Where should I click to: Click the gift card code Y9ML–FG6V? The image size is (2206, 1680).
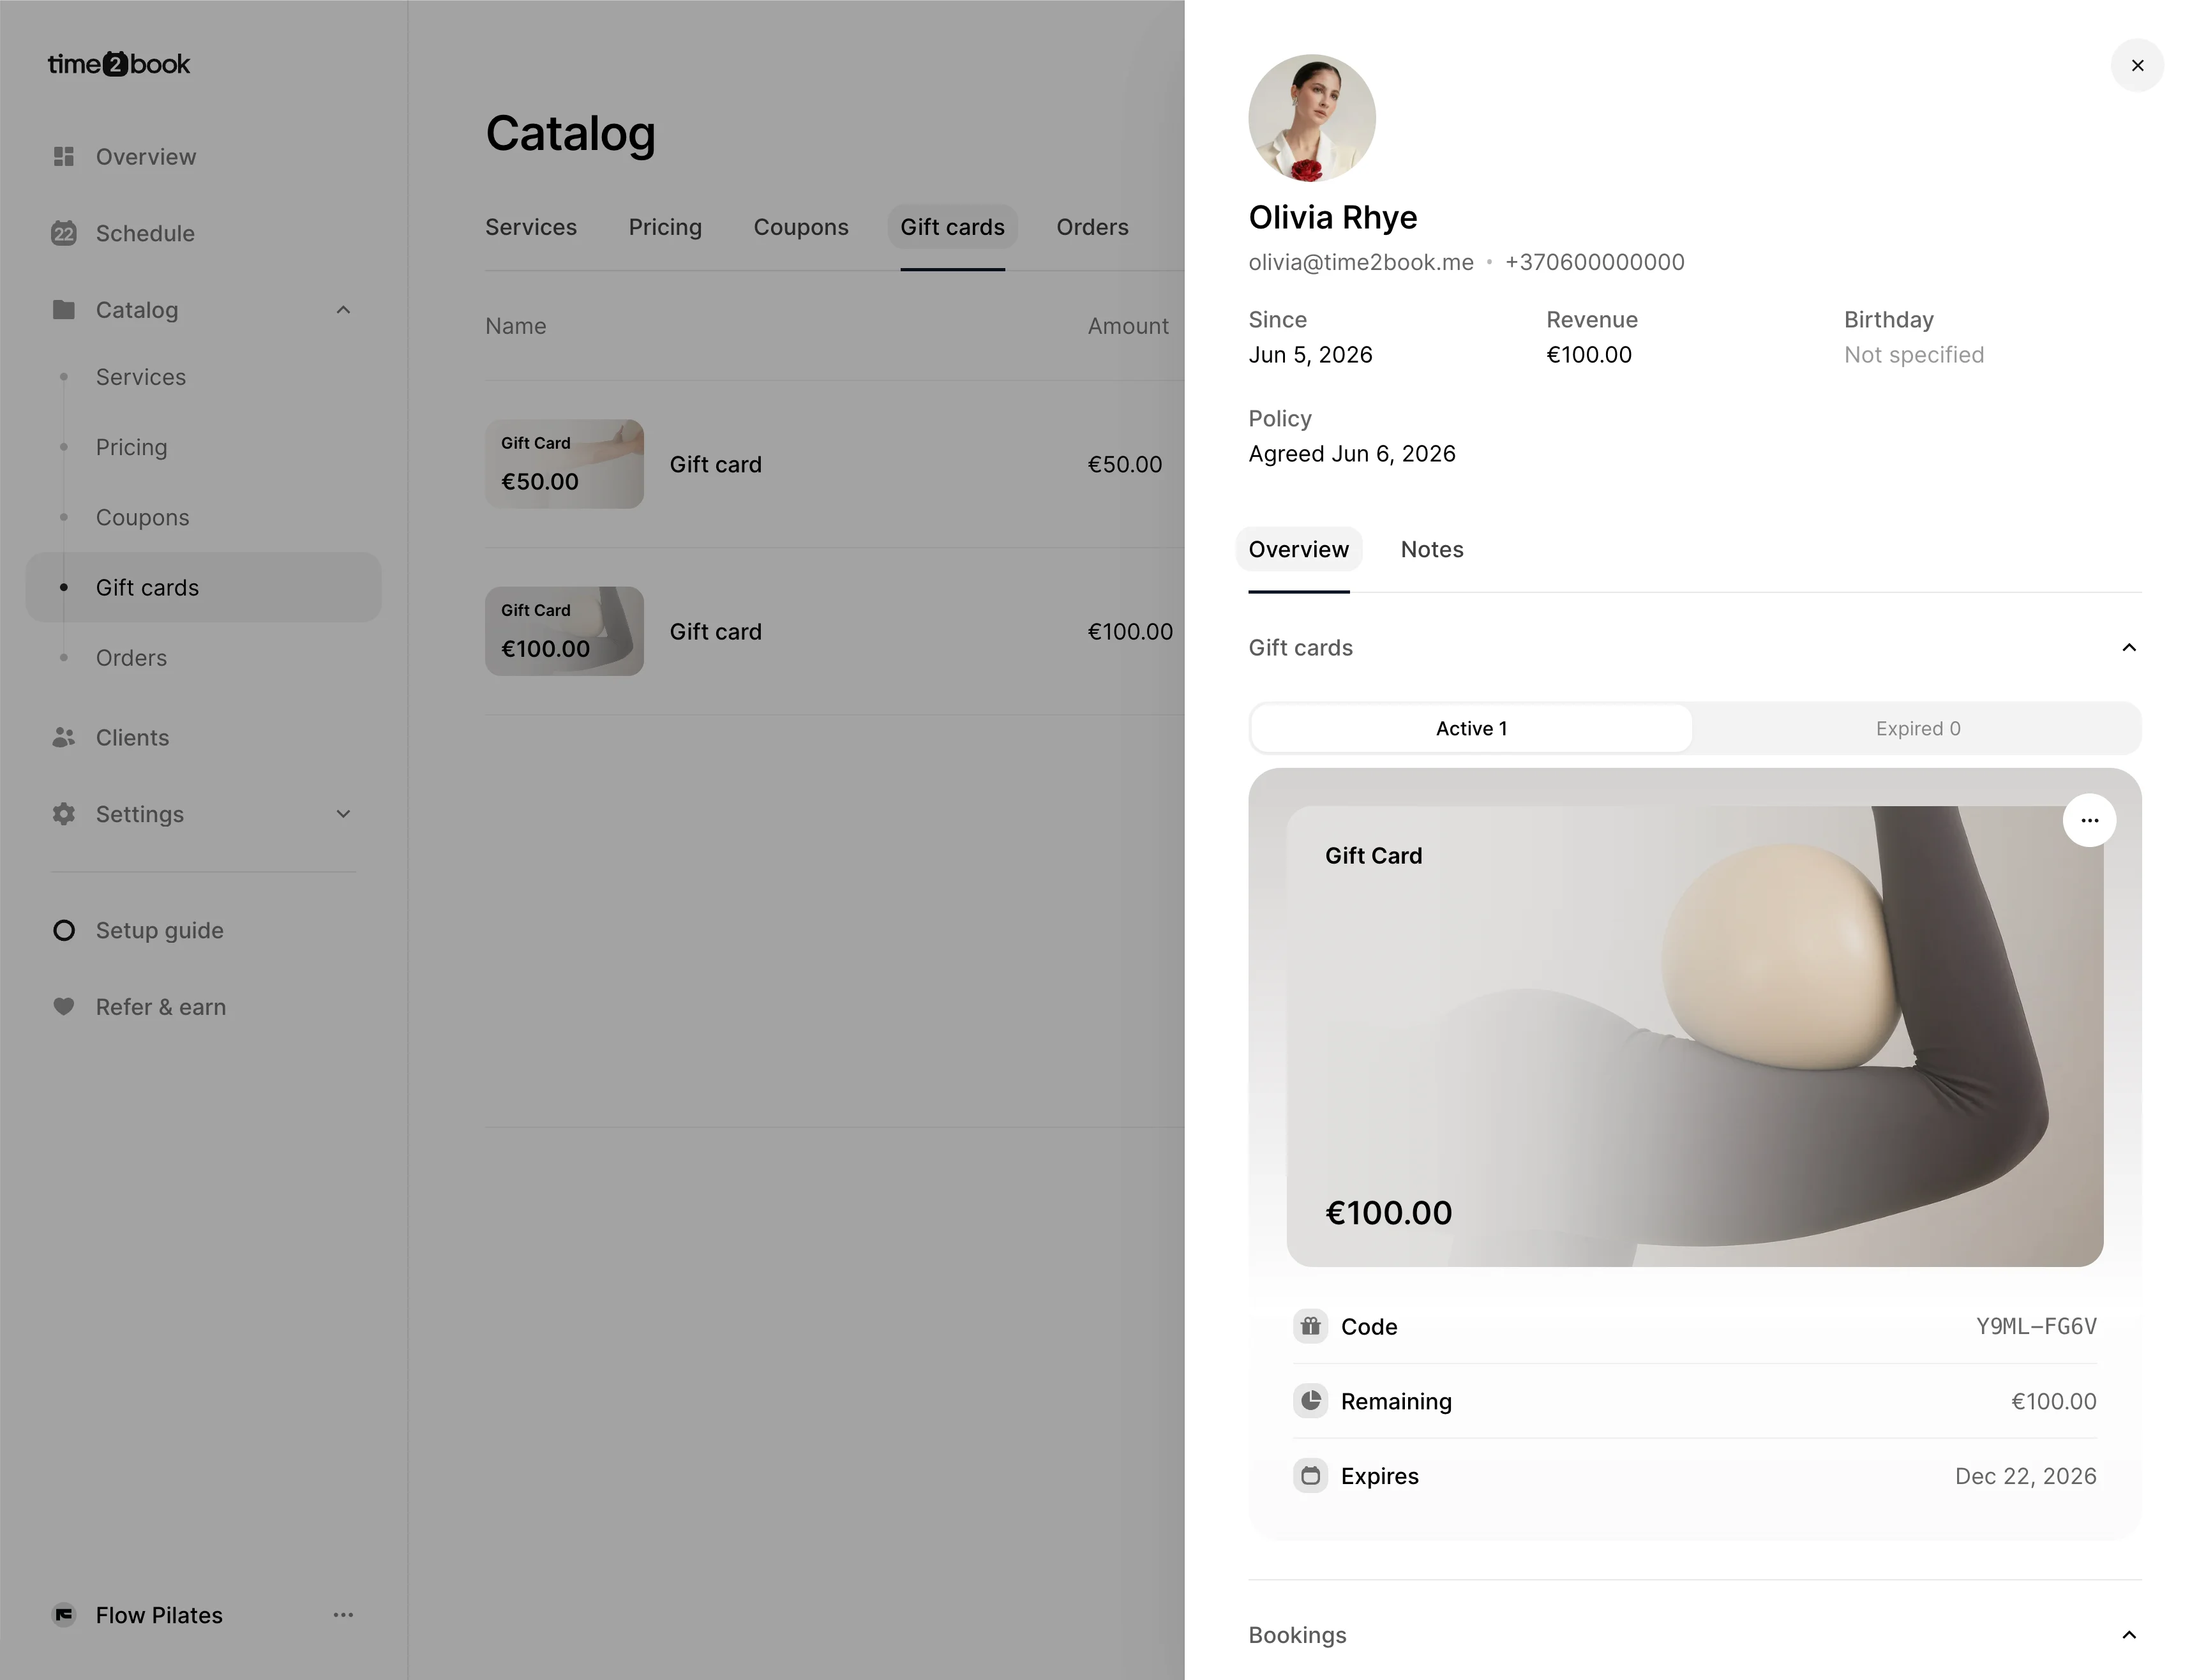(2035, 1326)
